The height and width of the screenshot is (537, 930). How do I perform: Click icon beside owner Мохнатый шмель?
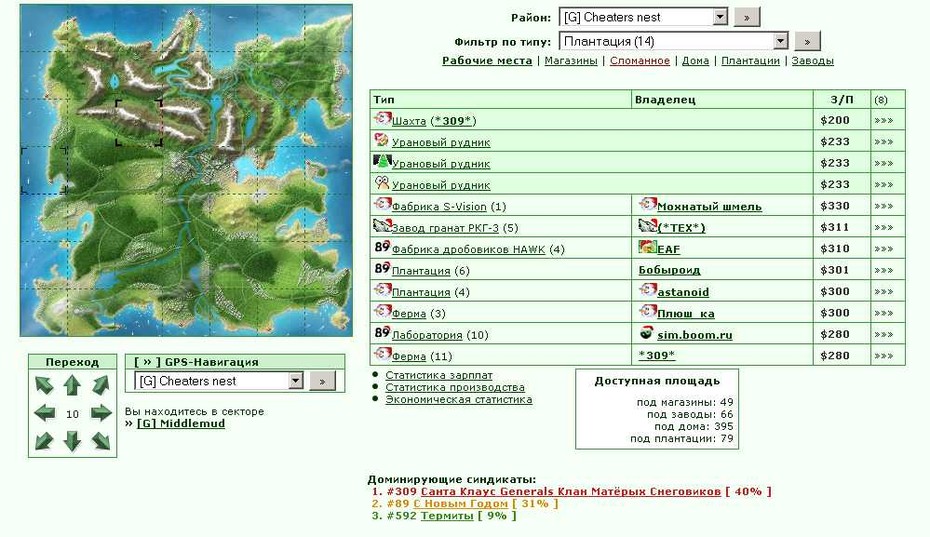click(647, 205)
